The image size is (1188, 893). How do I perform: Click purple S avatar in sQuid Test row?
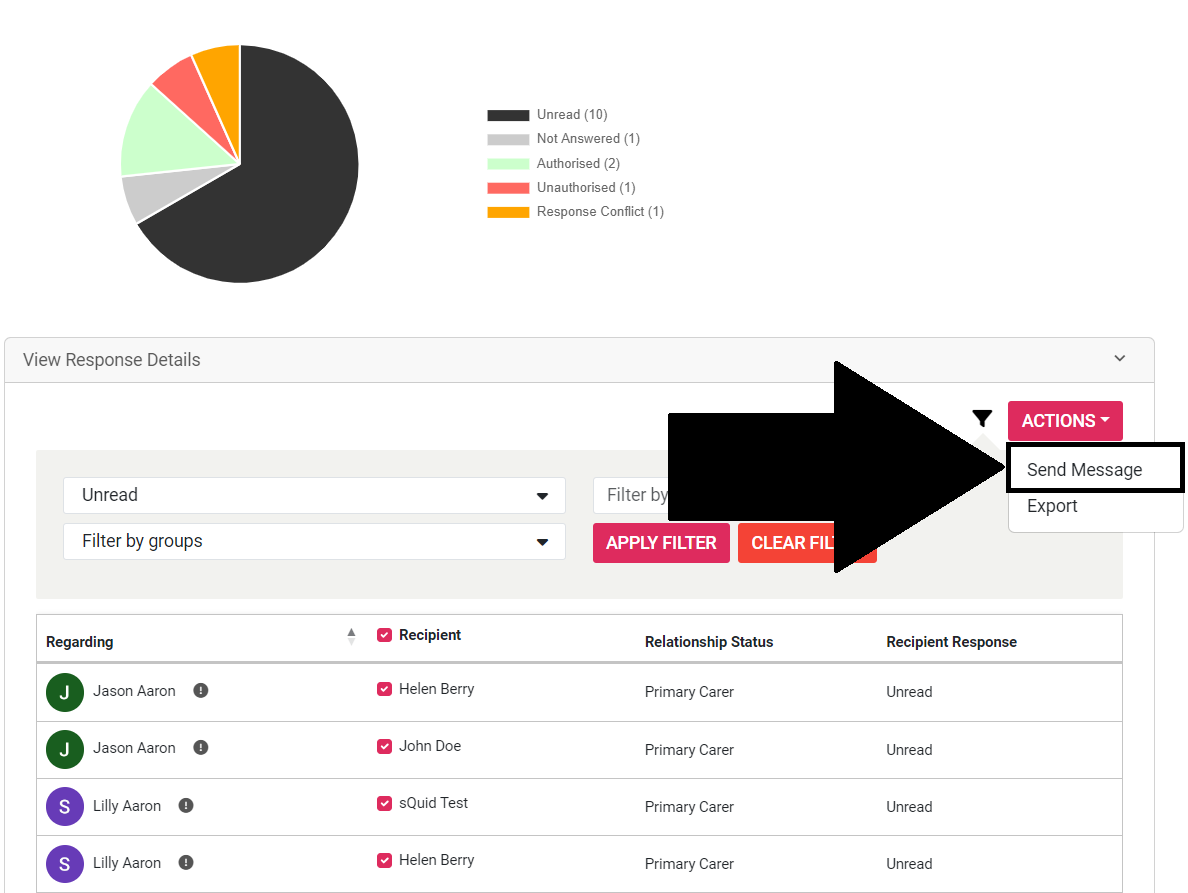(x=65, y=807)
